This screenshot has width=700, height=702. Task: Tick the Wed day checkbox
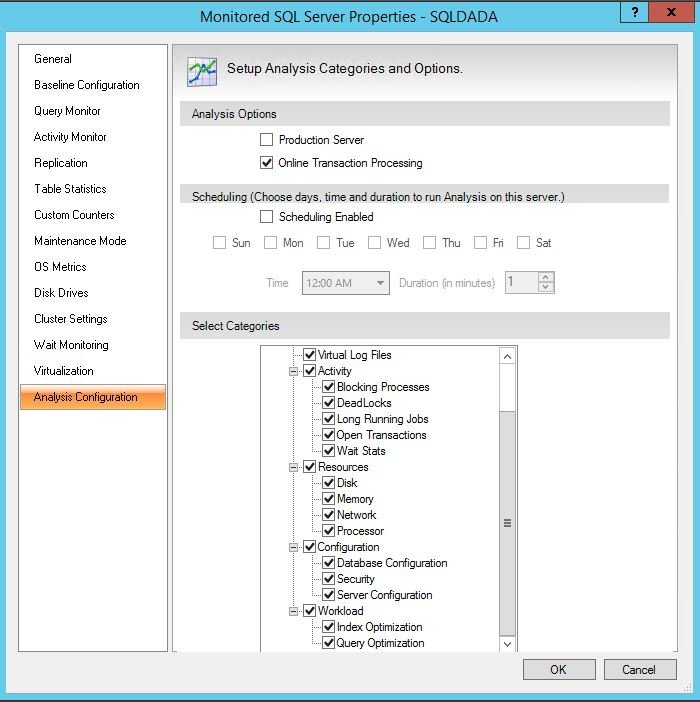click(x=374, y=243)
